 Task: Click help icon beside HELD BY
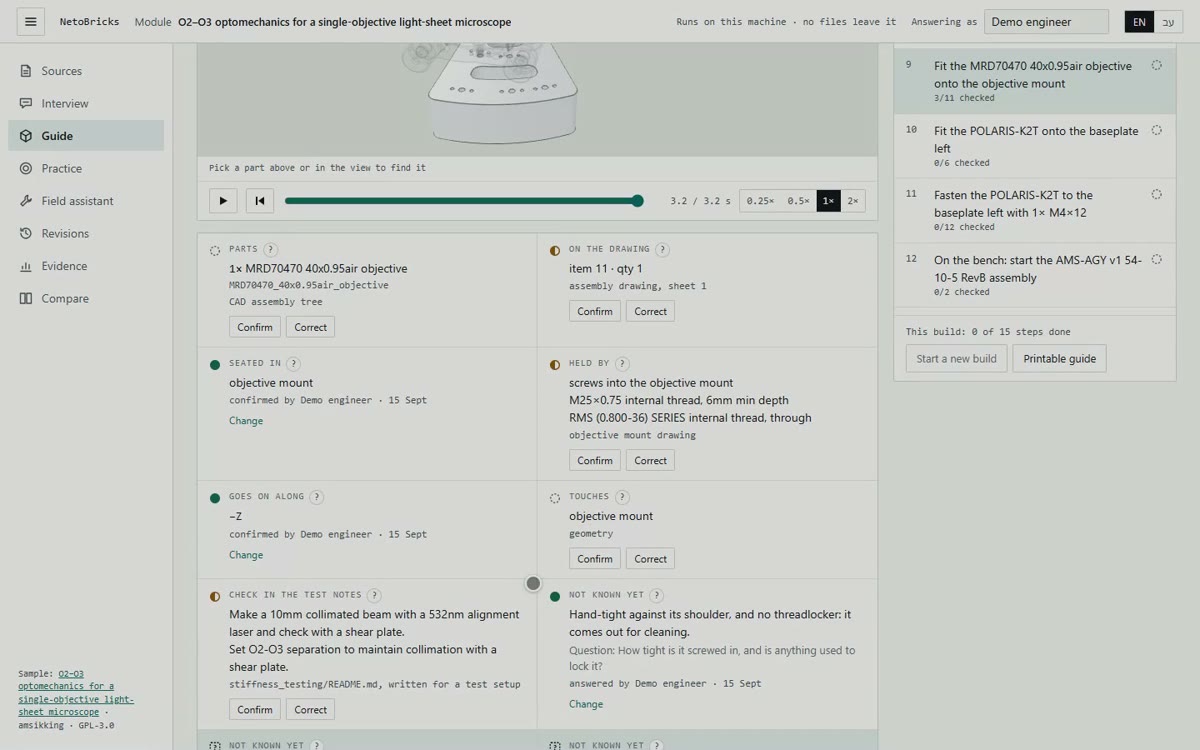pyautogui.click(x=622, y=364)
